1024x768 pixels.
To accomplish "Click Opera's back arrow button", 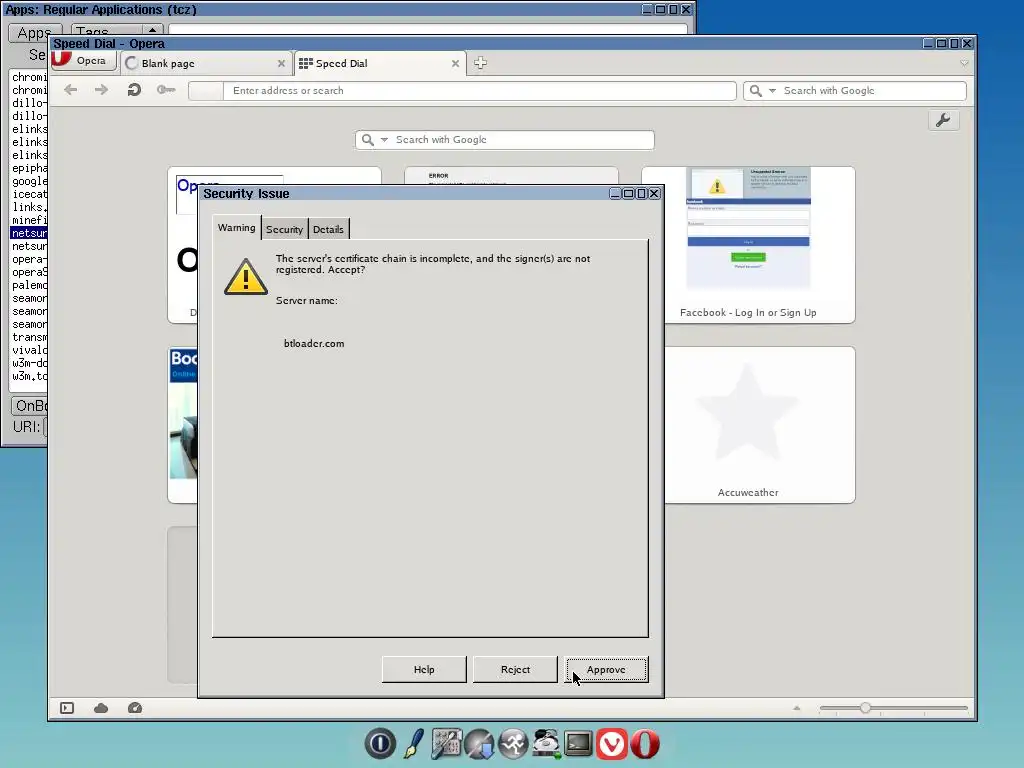I will coord(71,90).
